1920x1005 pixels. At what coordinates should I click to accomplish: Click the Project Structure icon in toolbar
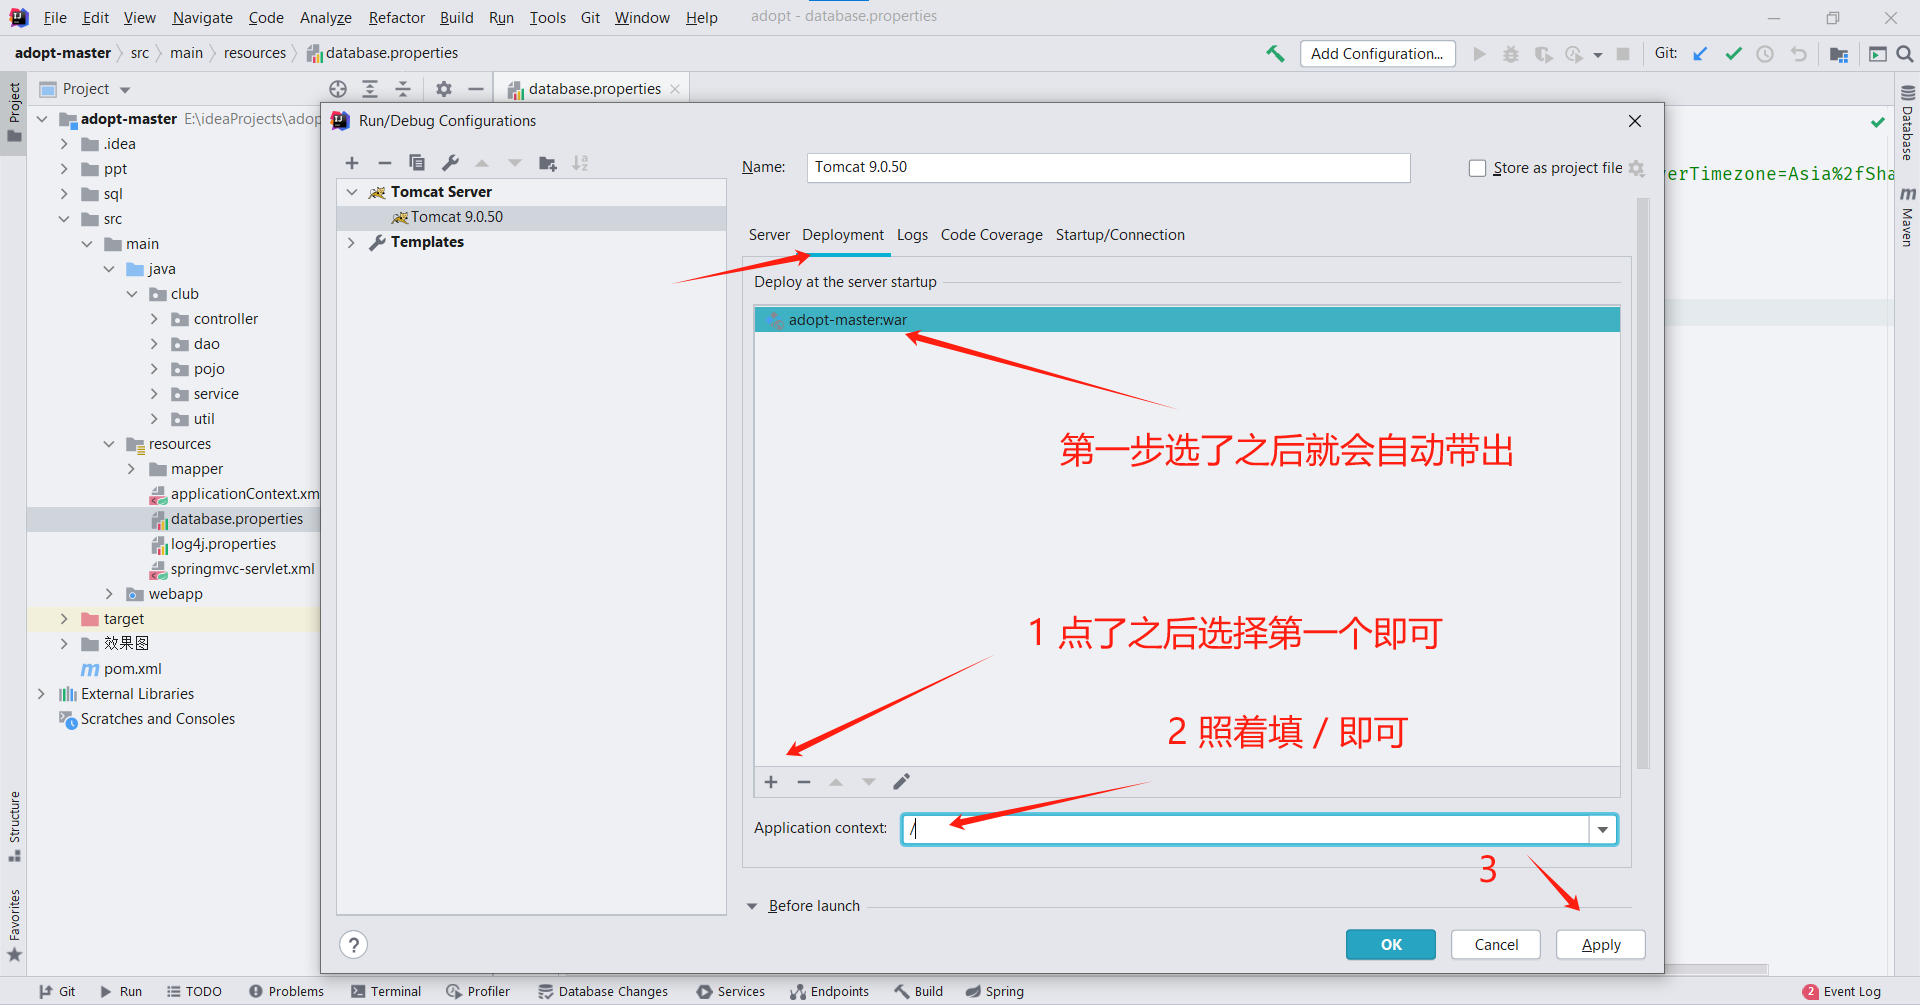[1839, 54]
